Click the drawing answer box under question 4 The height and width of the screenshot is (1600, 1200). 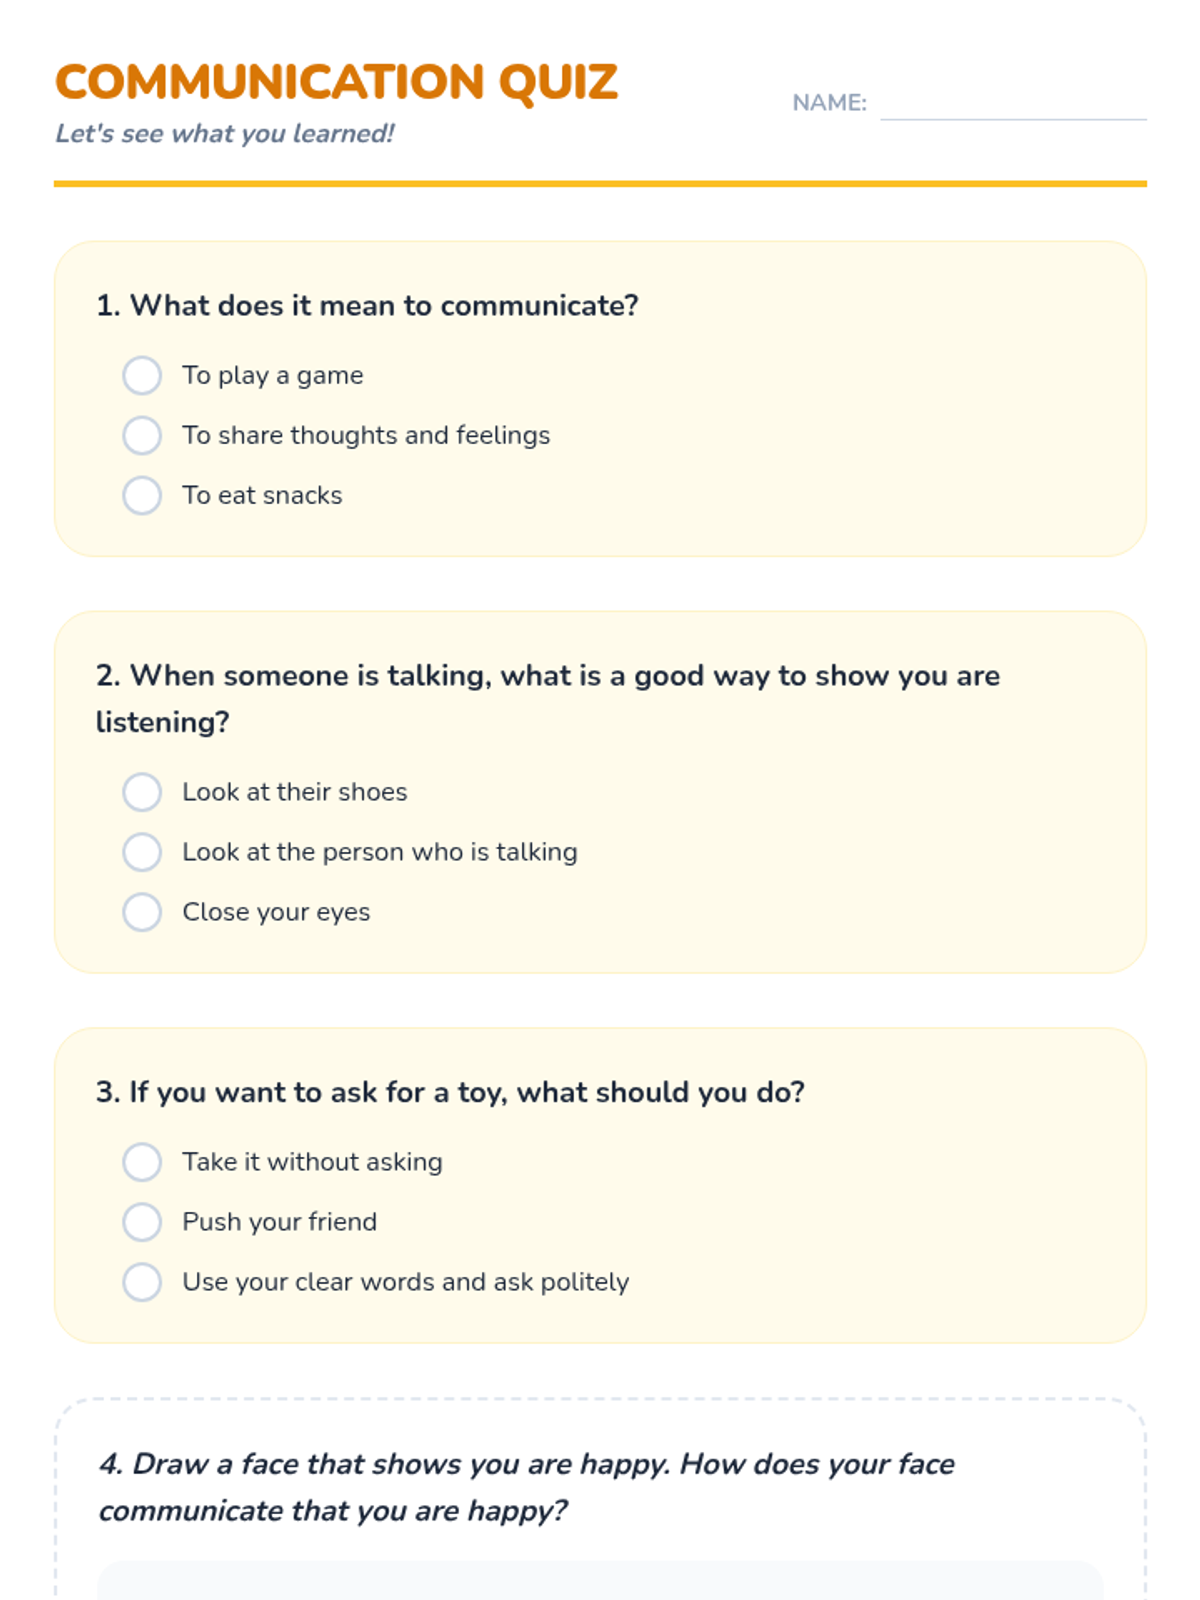point(600,1582)
